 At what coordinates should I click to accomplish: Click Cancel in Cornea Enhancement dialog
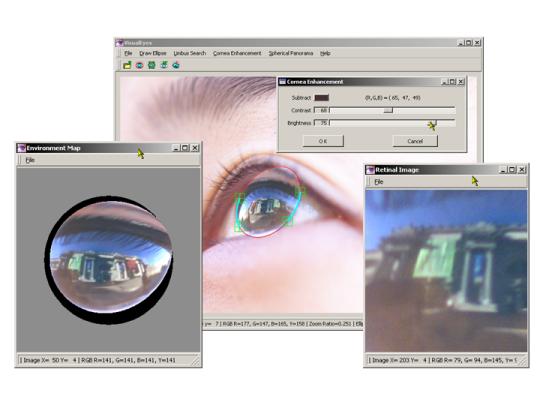tap(415, 141)
